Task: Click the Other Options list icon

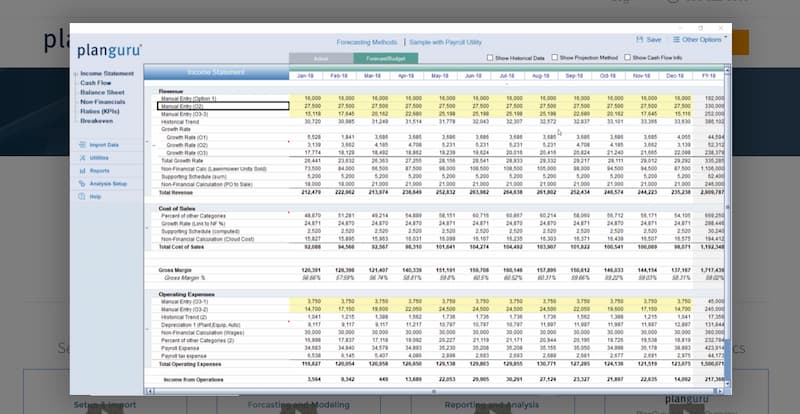Action: click(676, 39)
